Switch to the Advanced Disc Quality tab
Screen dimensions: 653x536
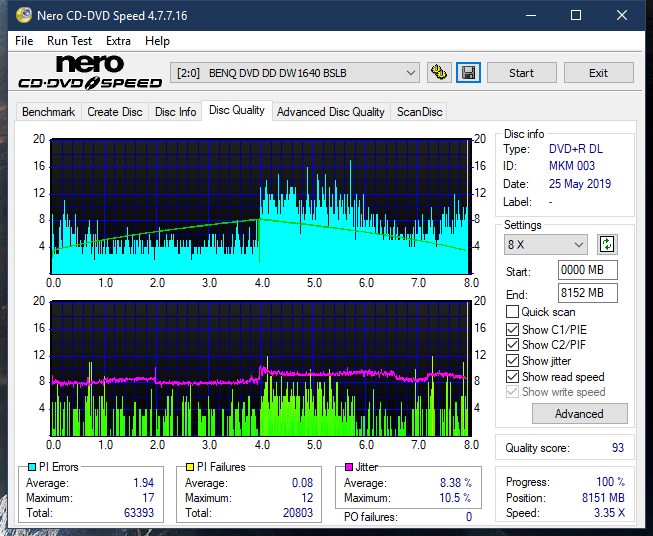point(331,112)
